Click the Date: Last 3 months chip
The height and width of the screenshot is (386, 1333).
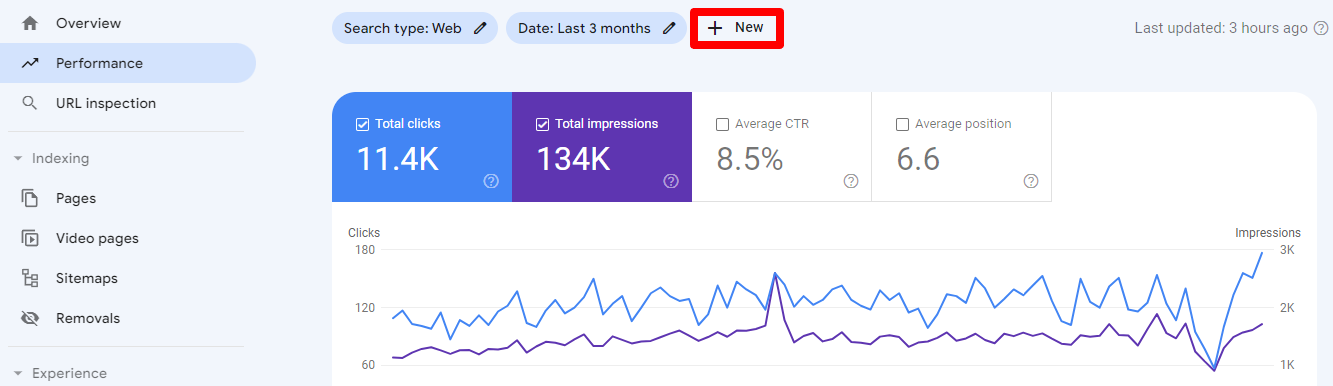(596, 28)
